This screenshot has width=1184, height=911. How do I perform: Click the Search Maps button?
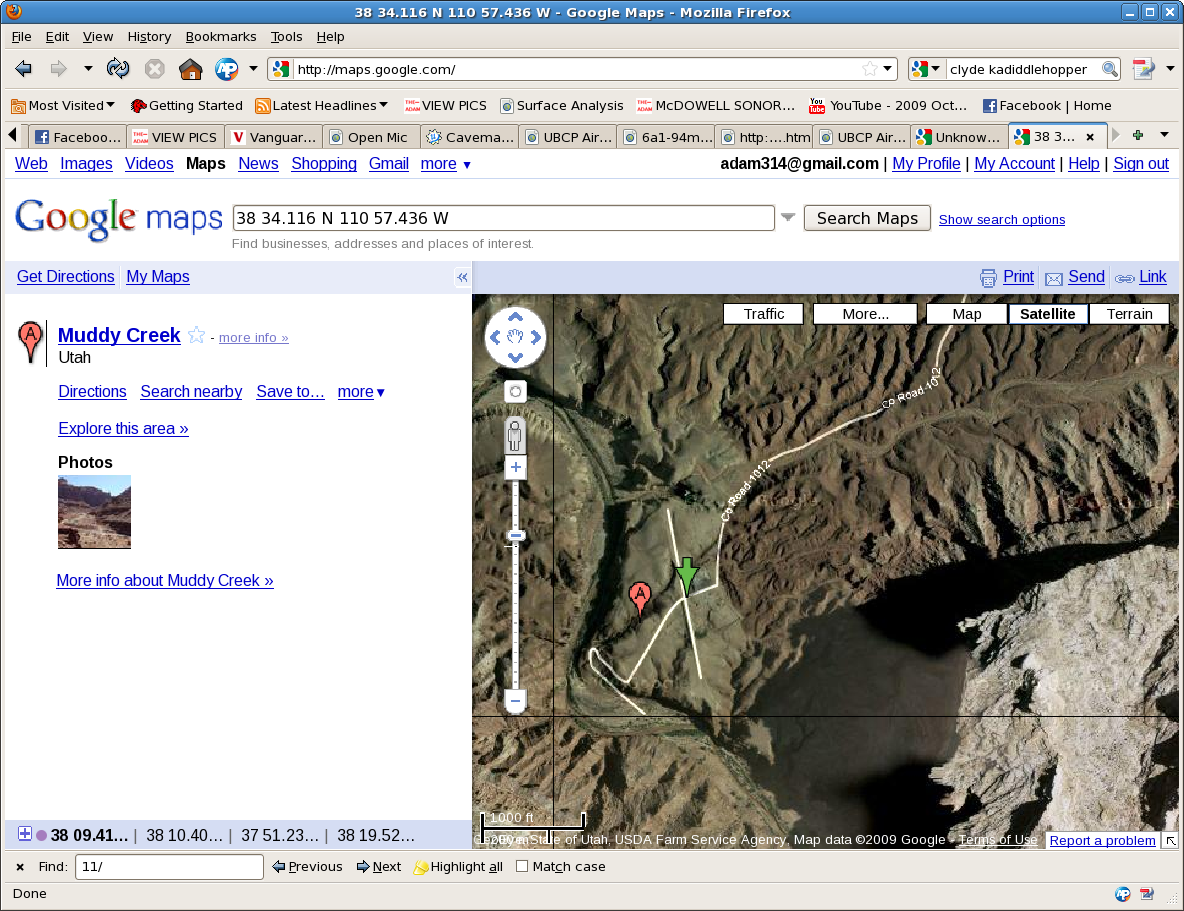[x=867, y=218]
